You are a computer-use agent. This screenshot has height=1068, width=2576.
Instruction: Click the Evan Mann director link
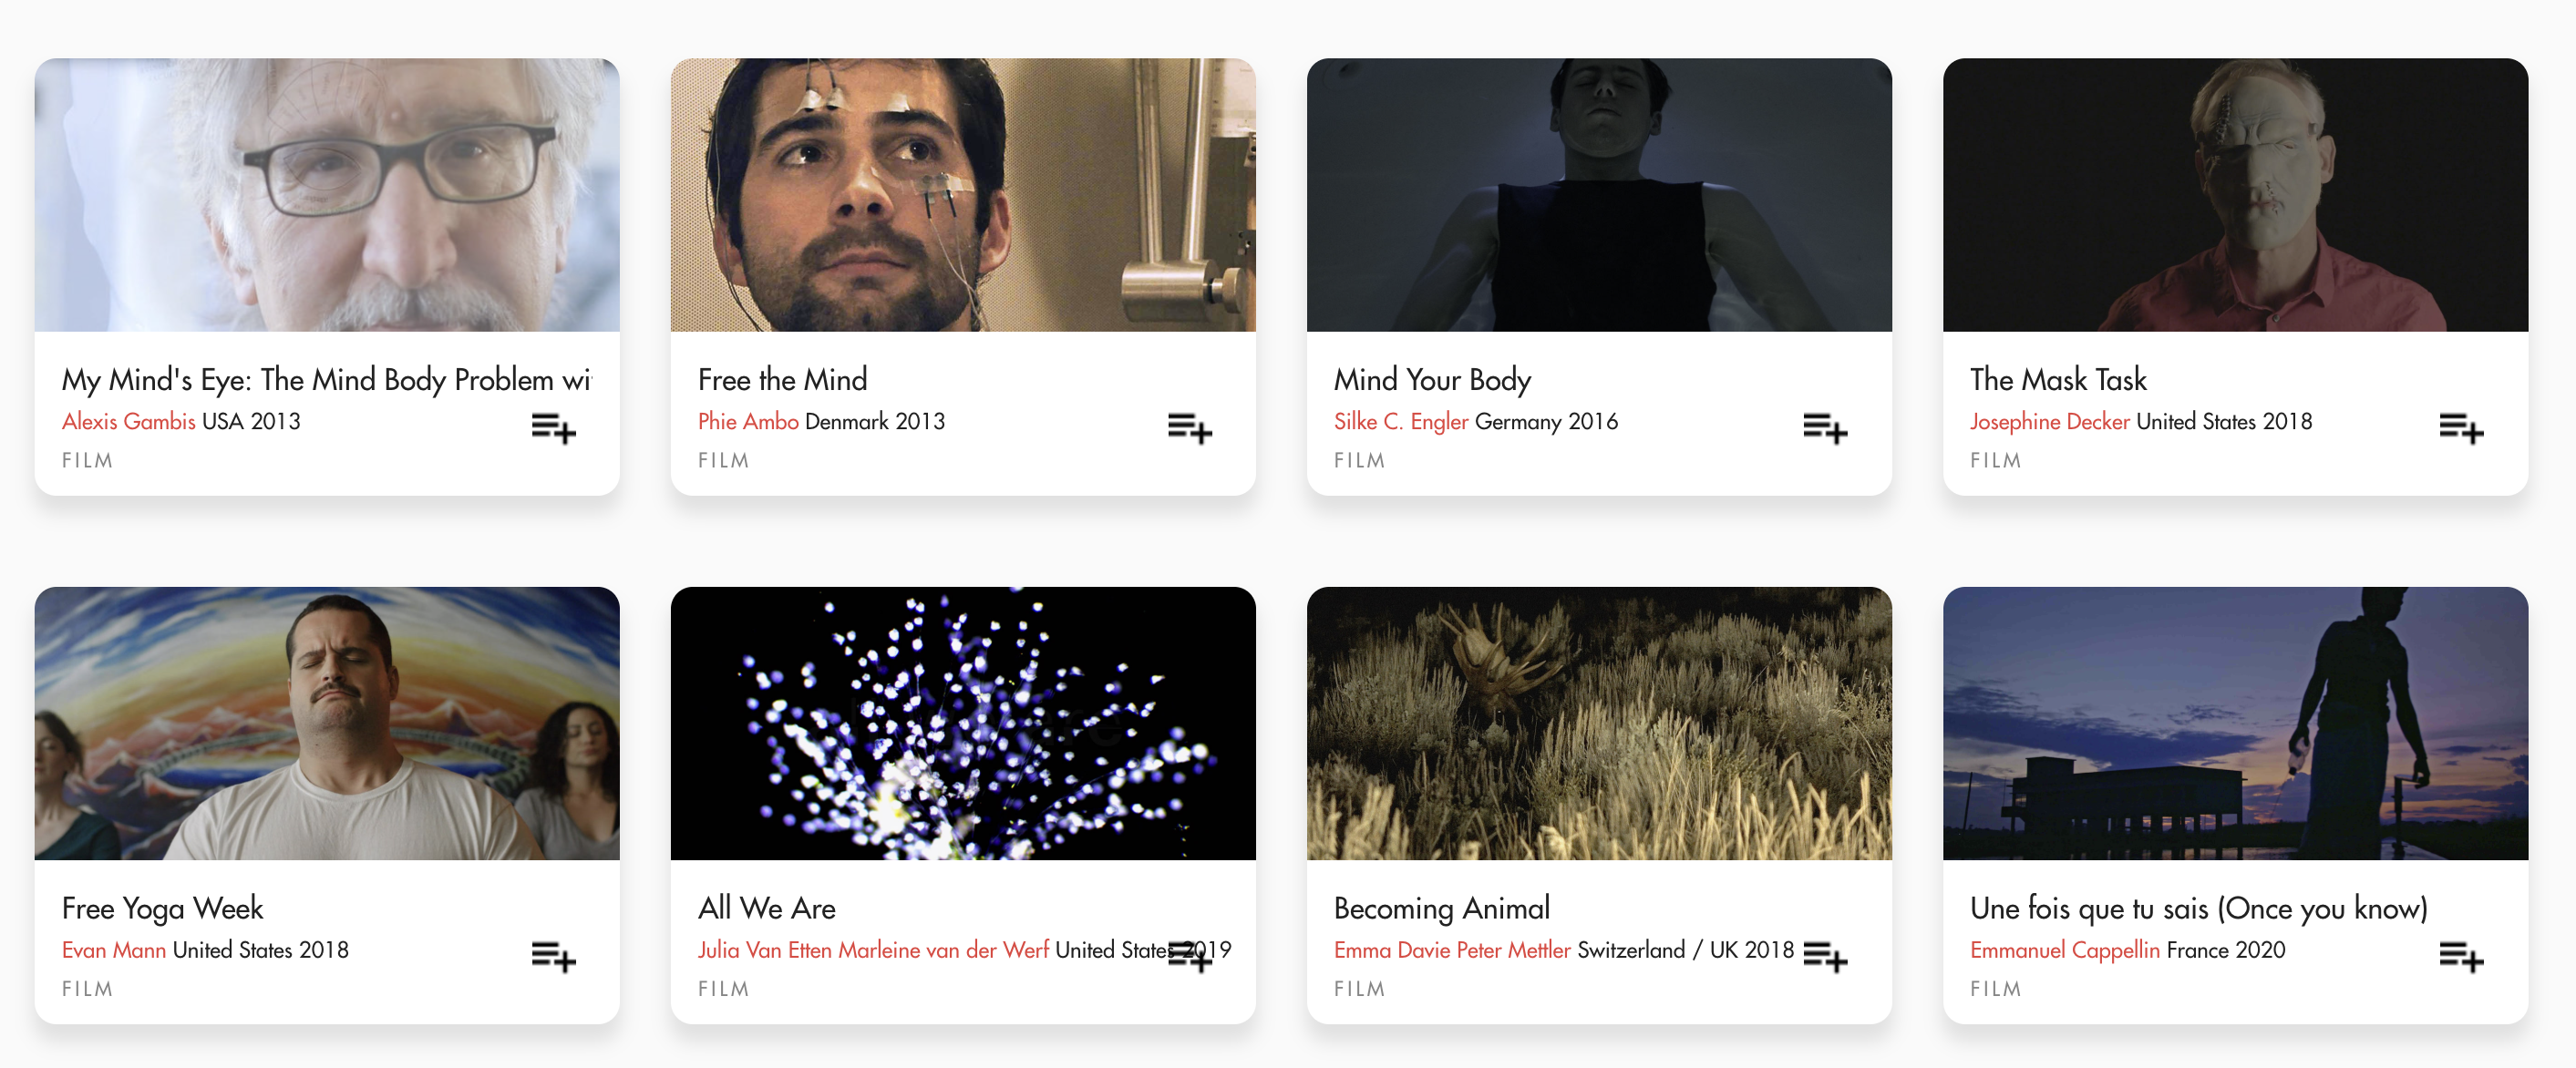tap(114, 949)
